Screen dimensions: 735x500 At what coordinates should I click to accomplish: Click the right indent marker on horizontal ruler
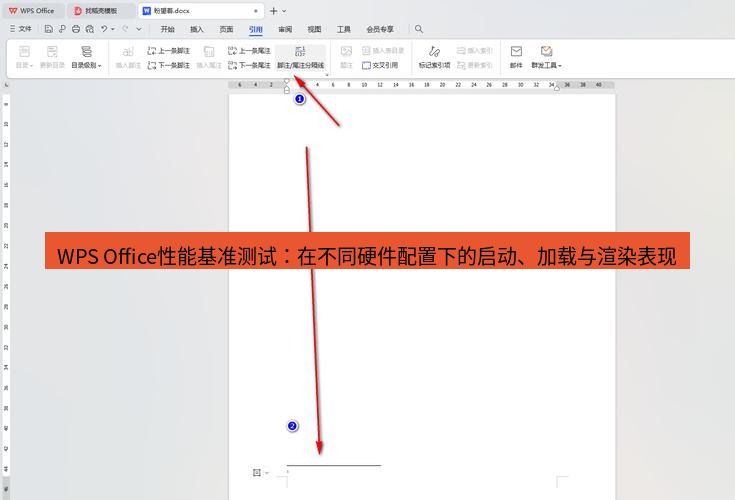(556, 88)
